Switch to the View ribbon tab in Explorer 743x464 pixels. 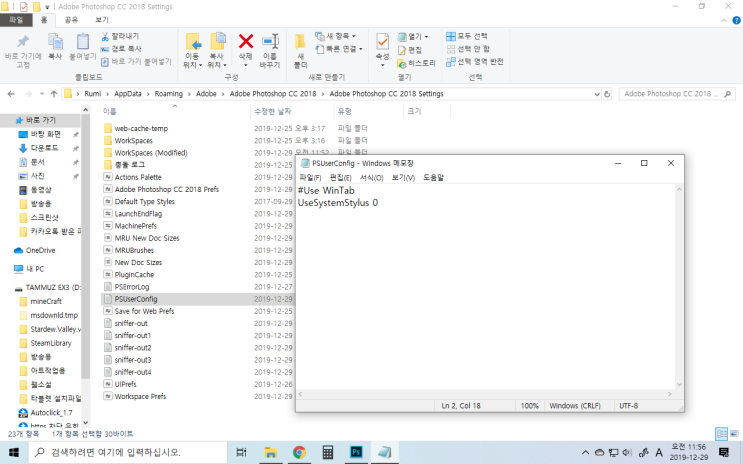pos(102,20)
